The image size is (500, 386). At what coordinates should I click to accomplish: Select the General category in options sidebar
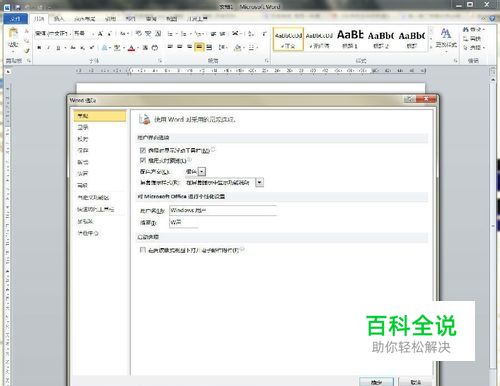pos(100,116)
